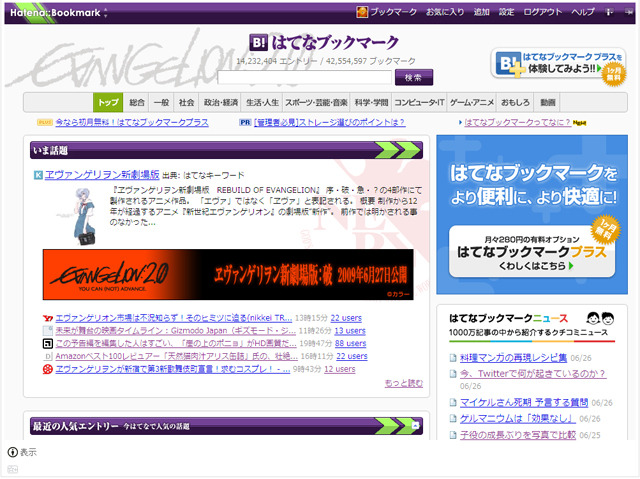Open the 88 users bookmark count
This screenshot has height=479, width=640.
[x=351, y=343]
